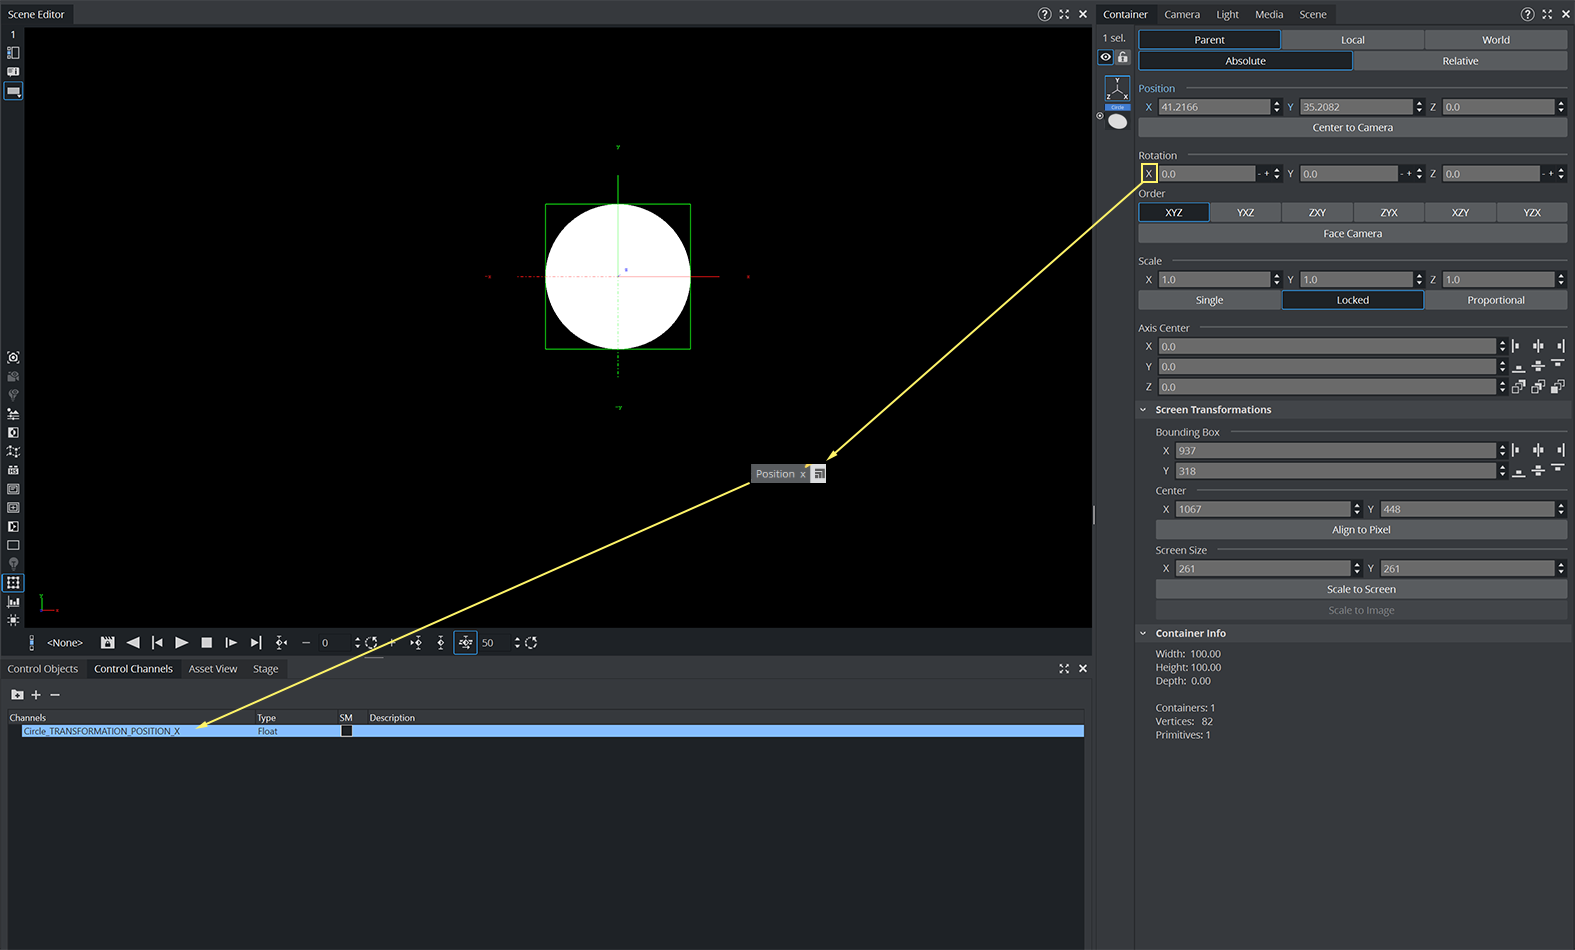Click the remove channel minus icon
The width and height of the screenshot is (1575, 950).
[x=55, y=695]
